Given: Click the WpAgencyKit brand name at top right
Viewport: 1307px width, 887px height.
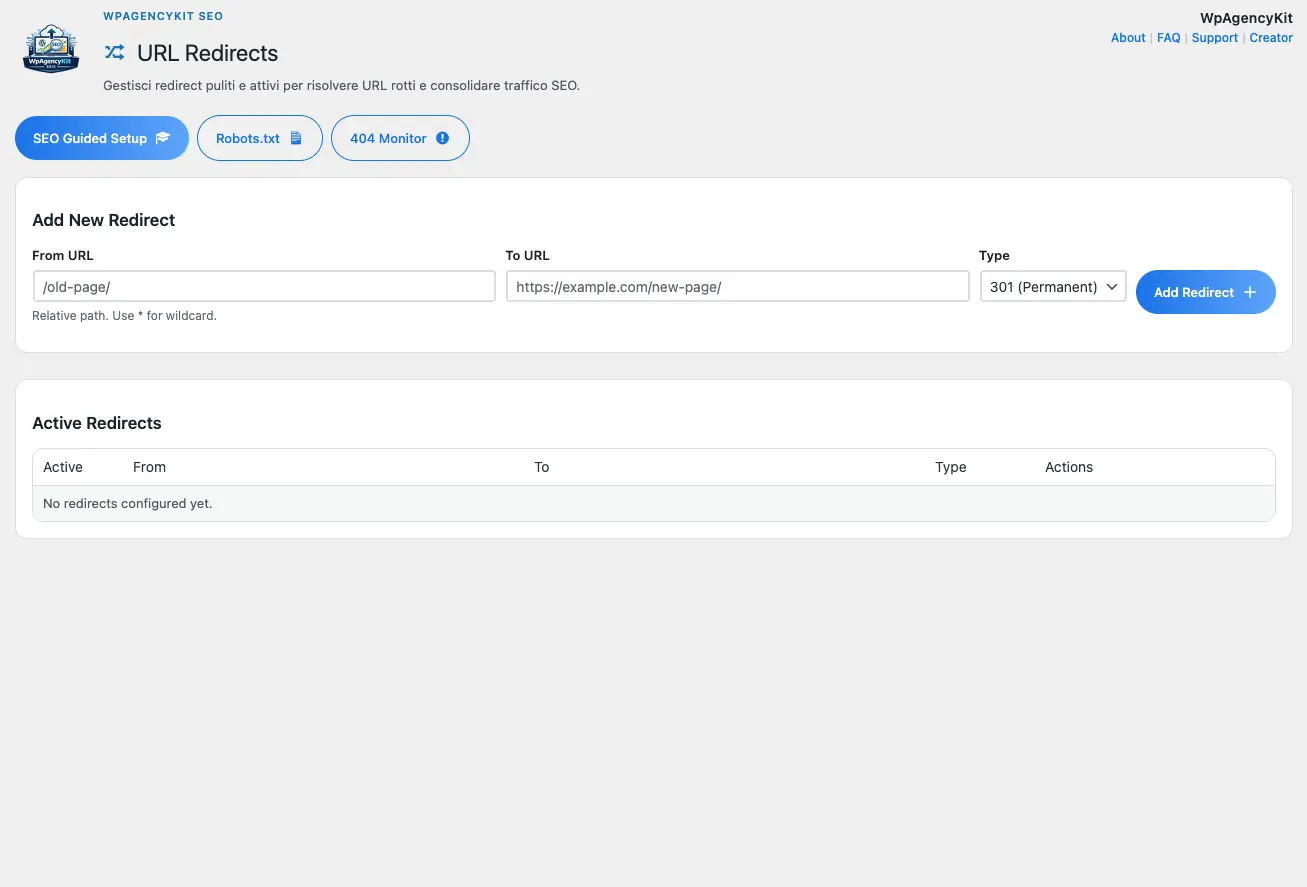Looking at the screenshot, I should (x=1247, y=18).
